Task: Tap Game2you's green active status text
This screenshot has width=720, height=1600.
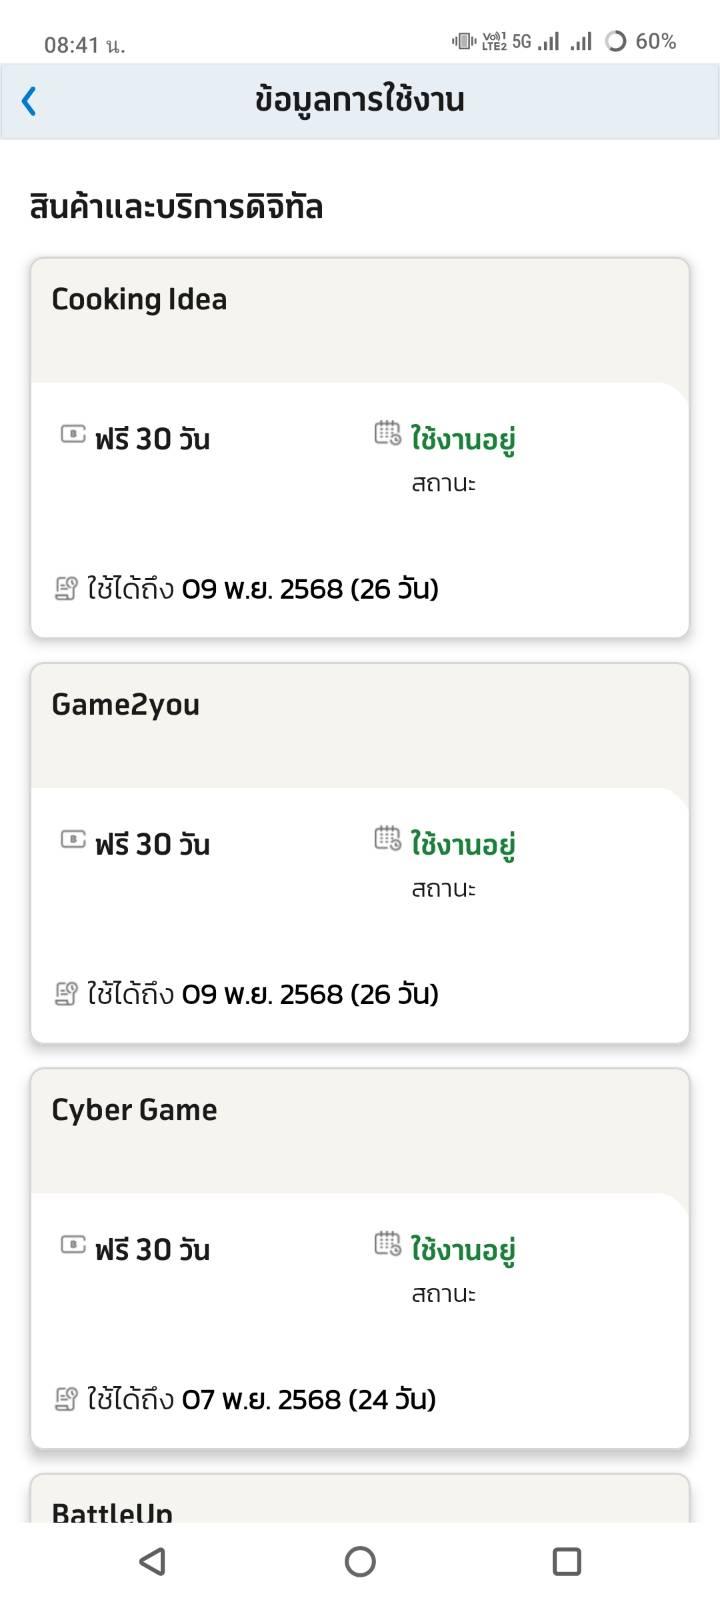Action: point(463,843)
